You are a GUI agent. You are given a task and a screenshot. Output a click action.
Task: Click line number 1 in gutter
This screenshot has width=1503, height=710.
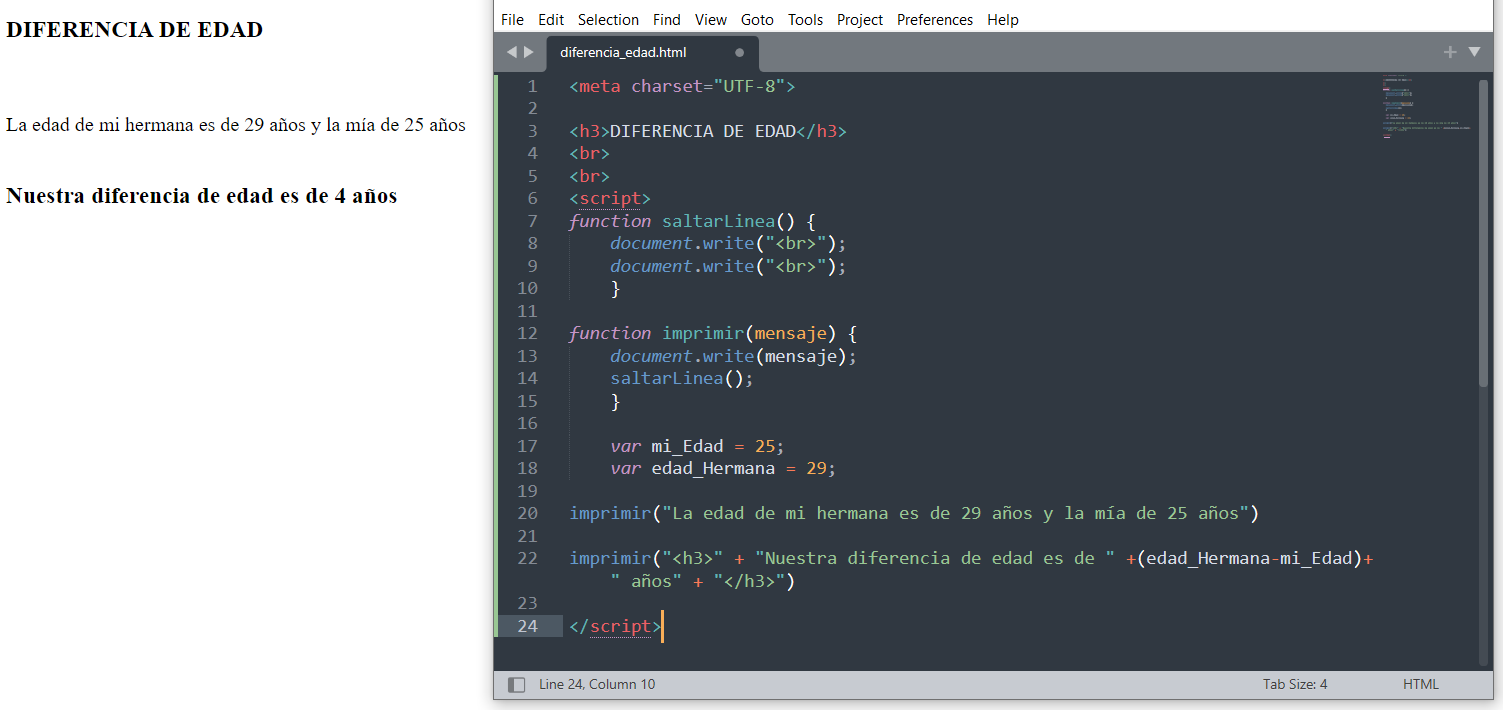[532, 86]
